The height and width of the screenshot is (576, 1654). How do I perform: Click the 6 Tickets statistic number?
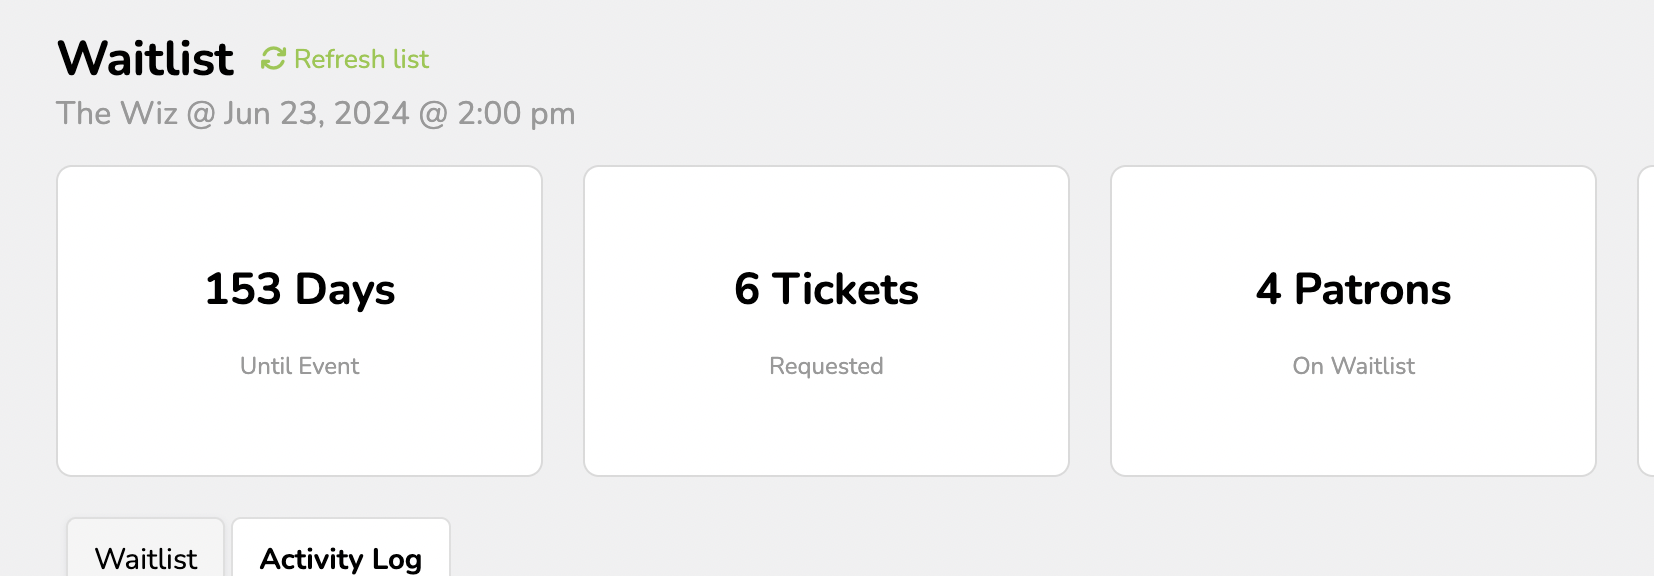pyautogui.click(x=826, y=290)
